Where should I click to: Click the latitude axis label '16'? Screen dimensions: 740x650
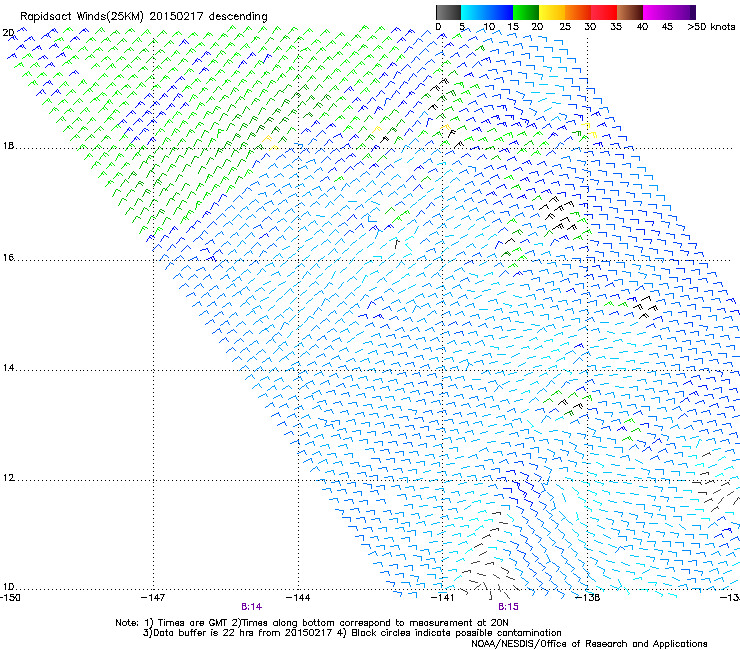click(8, 258)
